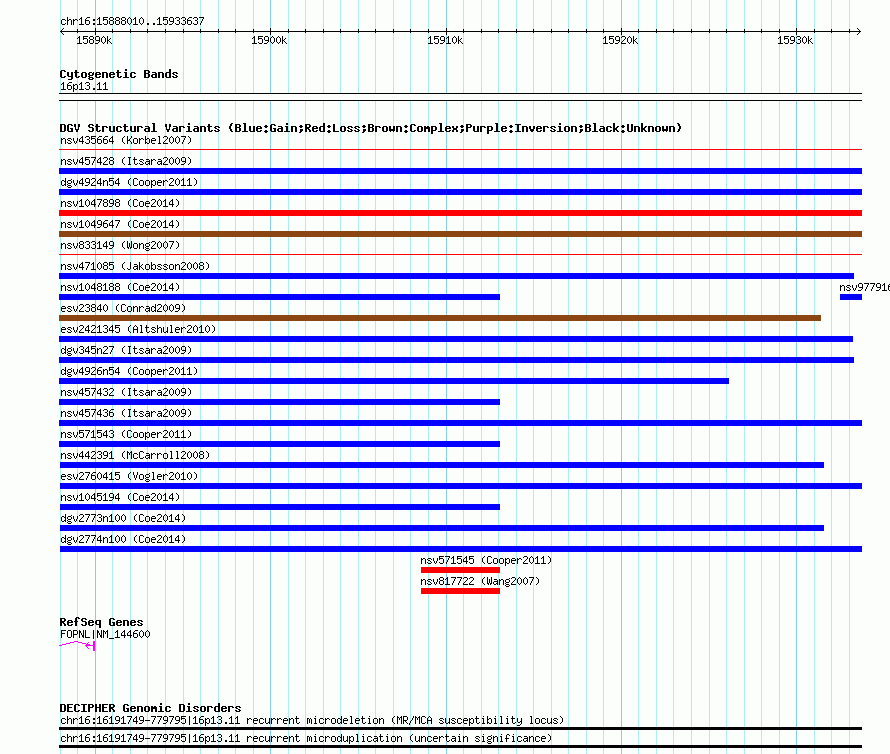
Task: Click the 16p13.11 cytogenetic band label
Action: [84, 86]
